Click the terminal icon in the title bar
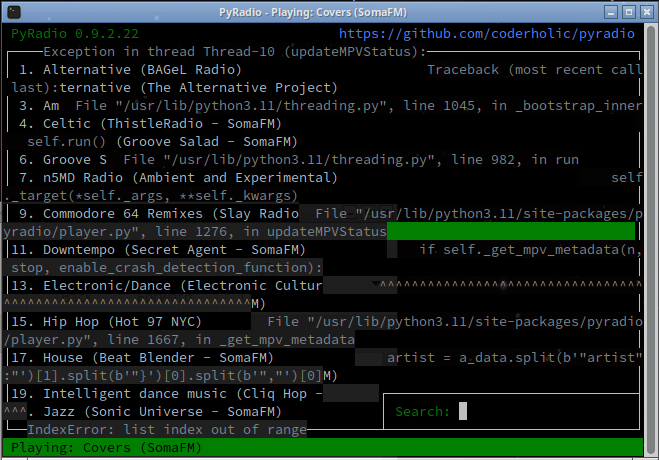 pos(14,12)
